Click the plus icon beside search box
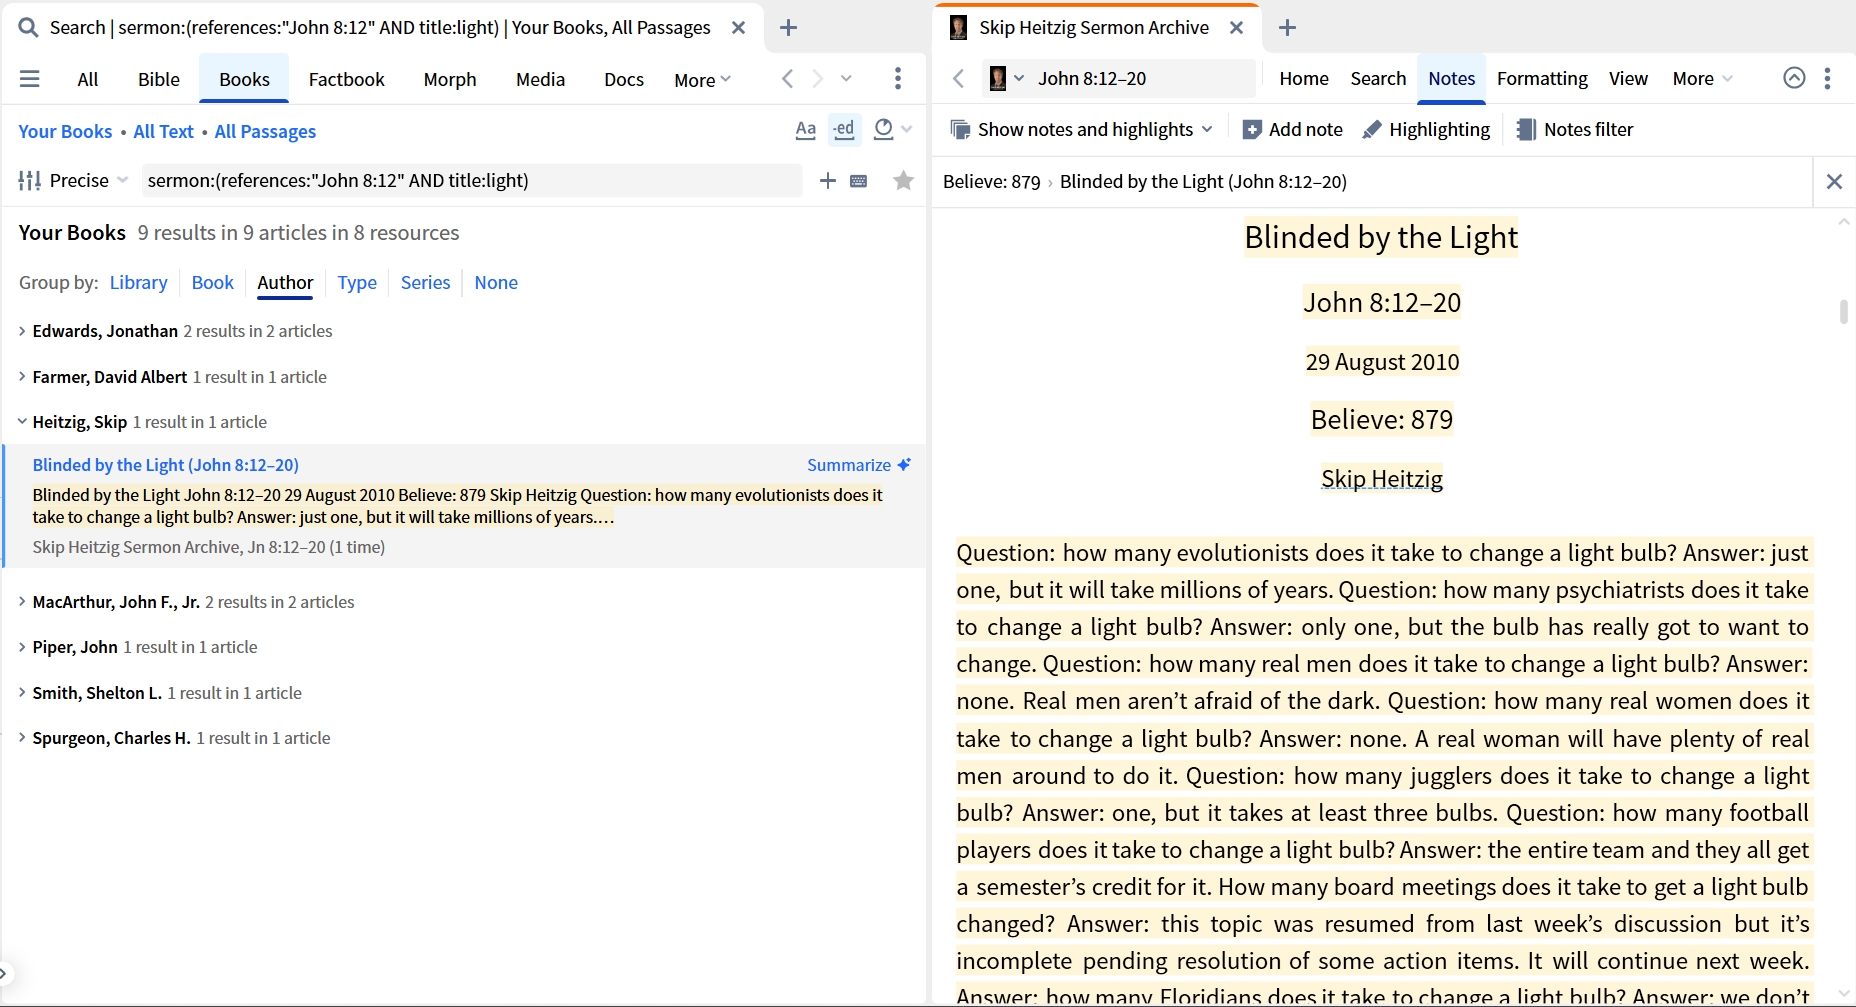Screen dimensions: 1856x1007 (827, 181)
